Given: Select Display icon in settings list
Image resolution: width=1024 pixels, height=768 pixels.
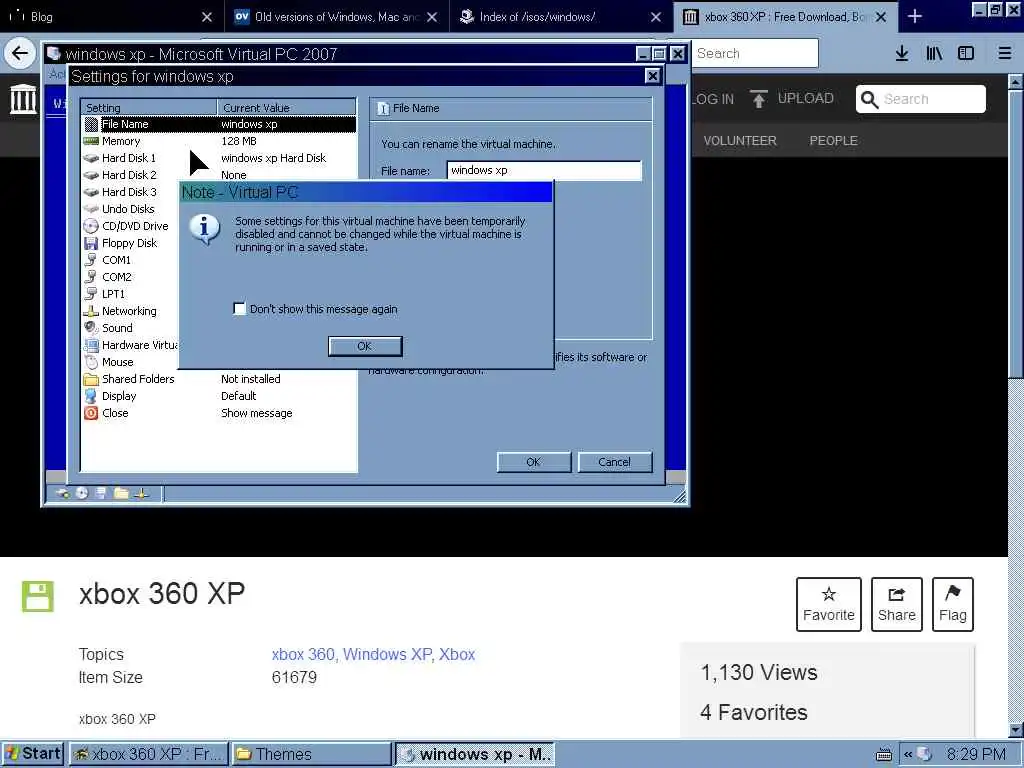Looking at the screenshot, I should point(91,396).
